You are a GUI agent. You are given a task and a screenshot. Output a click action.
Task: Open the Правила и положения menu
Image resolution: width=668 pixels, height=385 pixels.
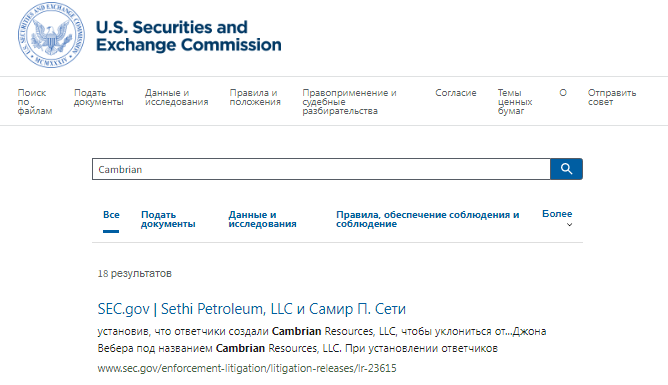[x=255, y=98]
